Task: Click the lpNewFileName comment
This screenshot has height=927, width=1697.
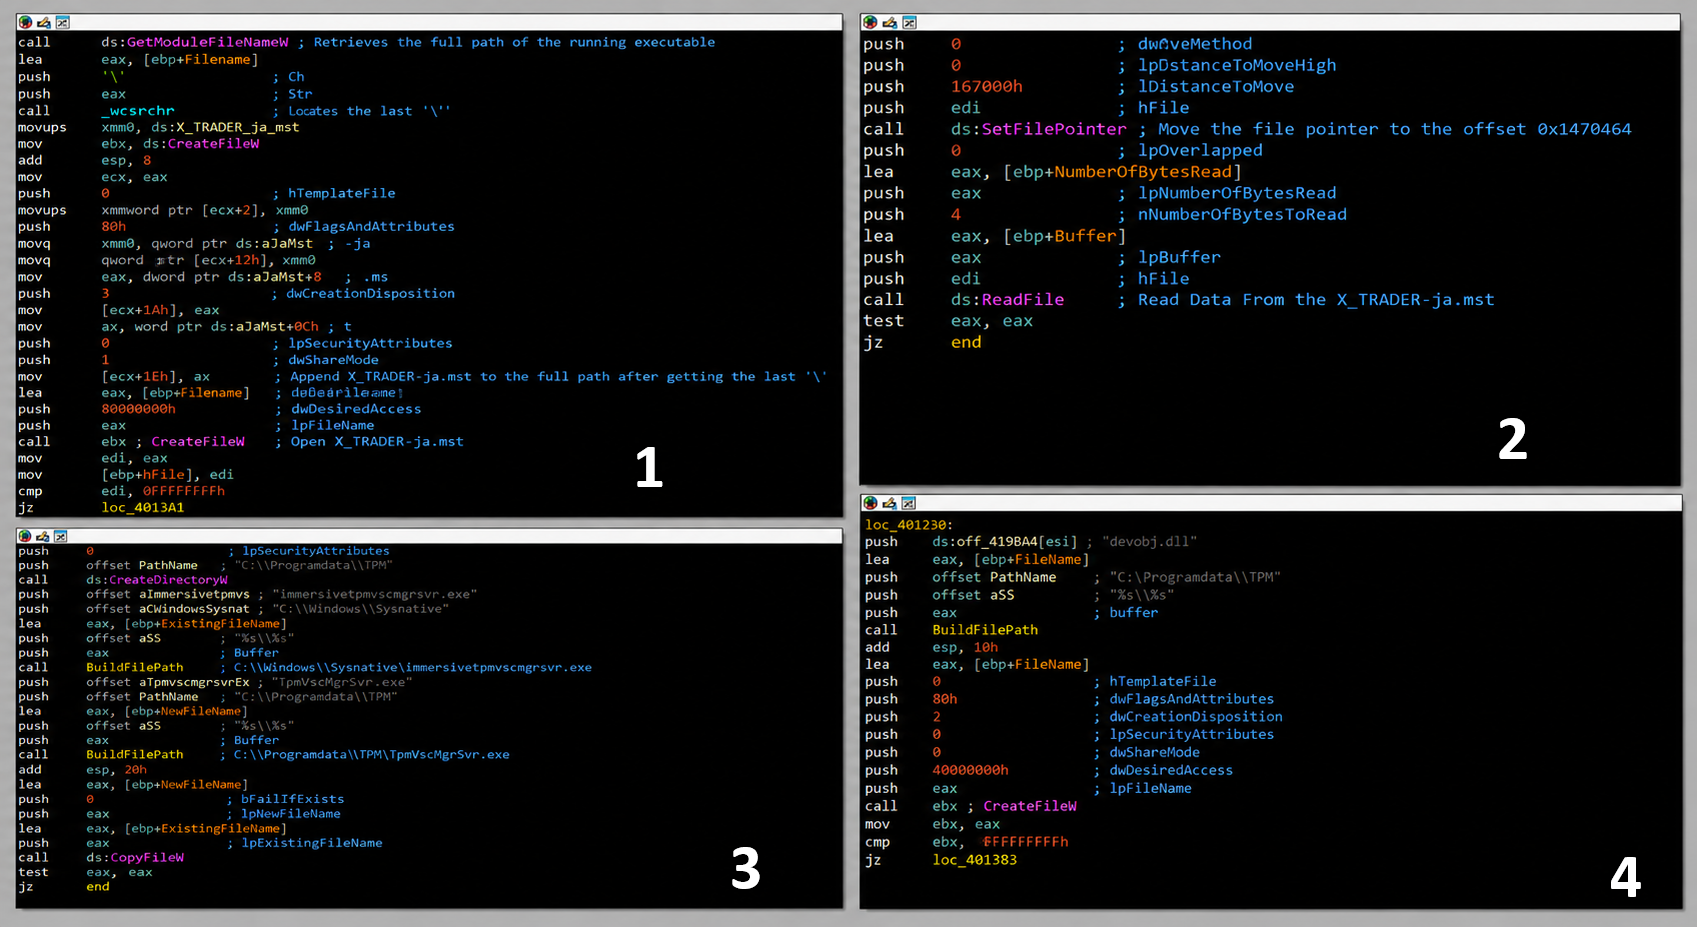Action: (291, 814)
